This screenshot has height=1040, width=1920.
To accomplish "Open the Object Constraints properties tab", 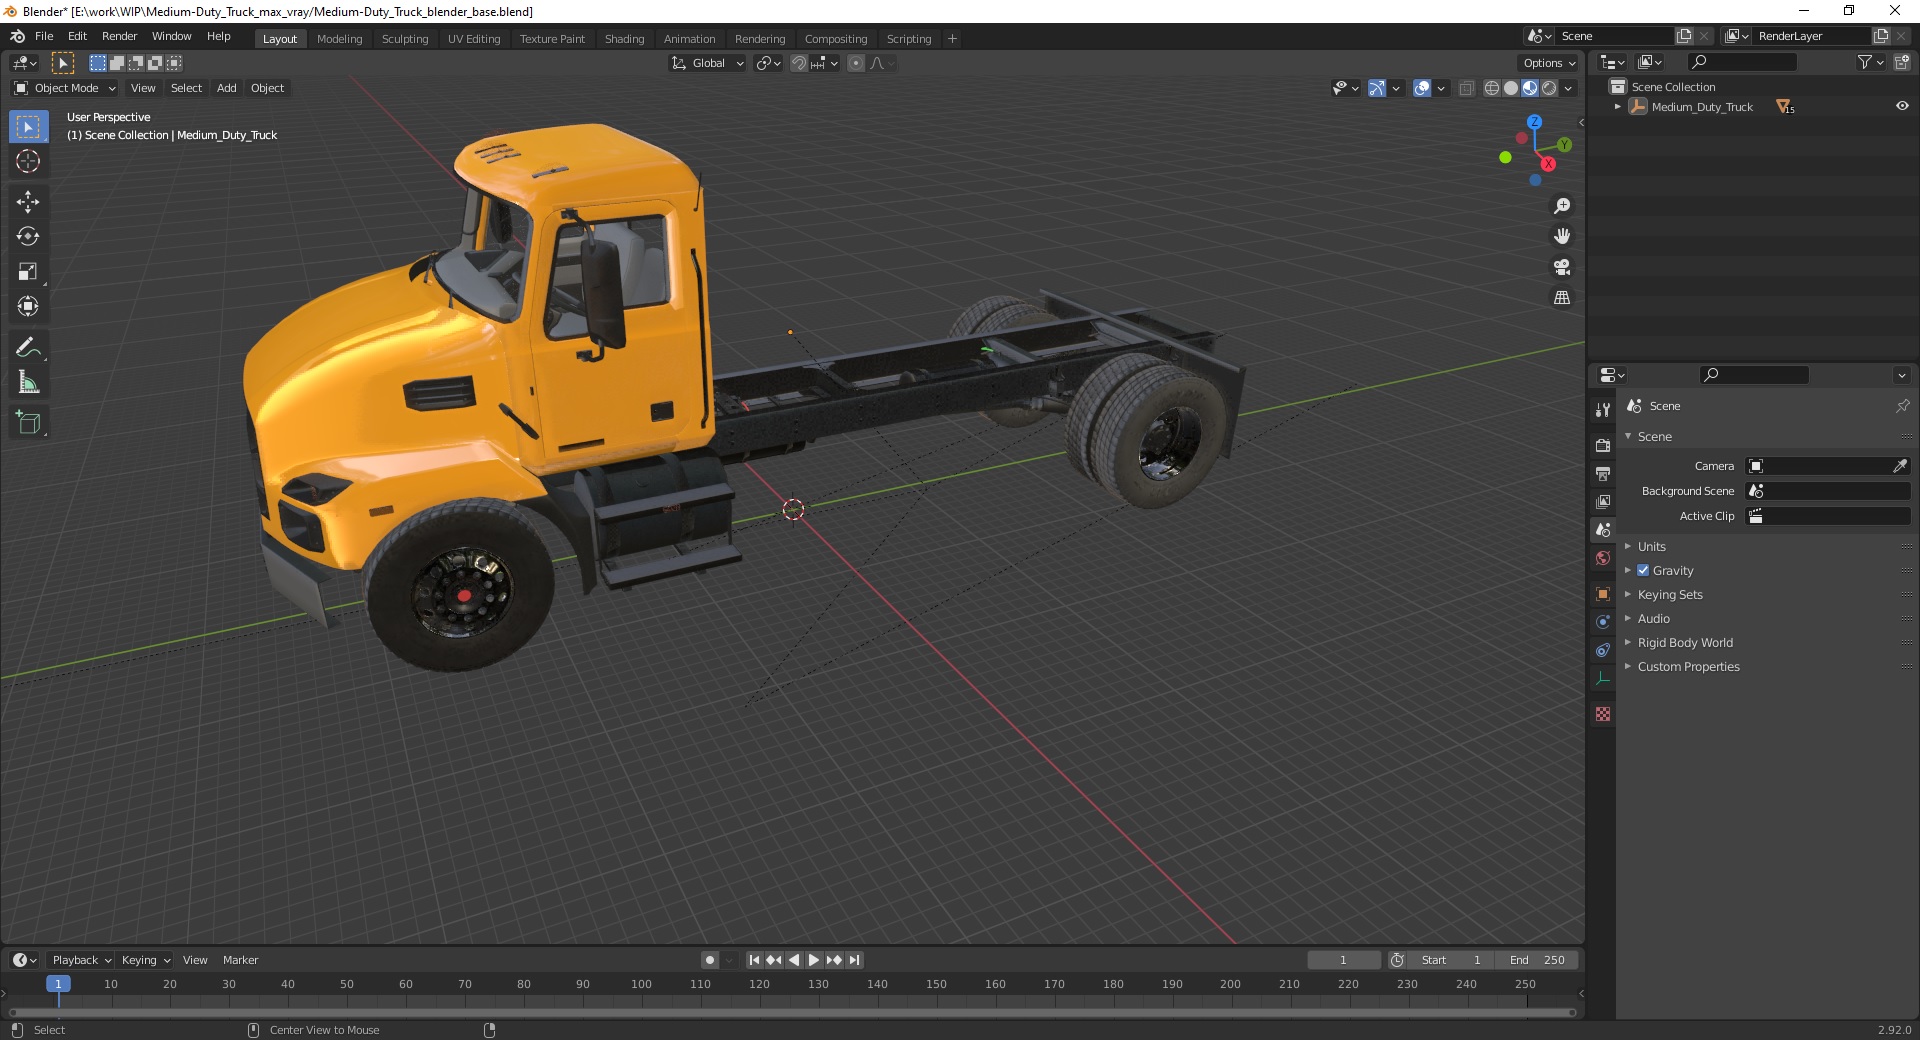I will [x=1603, y=650].
